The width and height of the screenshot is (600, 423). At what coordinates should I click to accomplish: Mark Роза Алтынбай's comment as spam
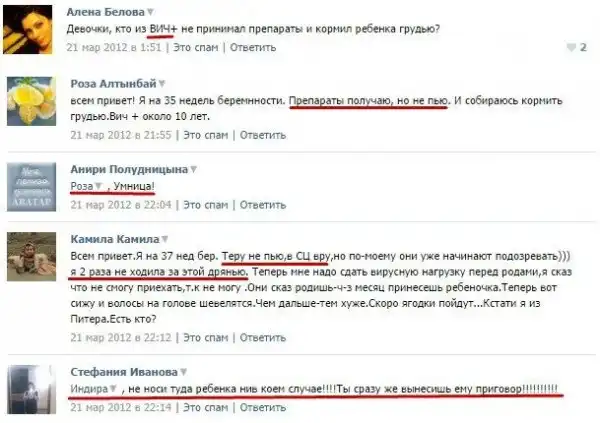pyautogui.click(x=205, y=135)
